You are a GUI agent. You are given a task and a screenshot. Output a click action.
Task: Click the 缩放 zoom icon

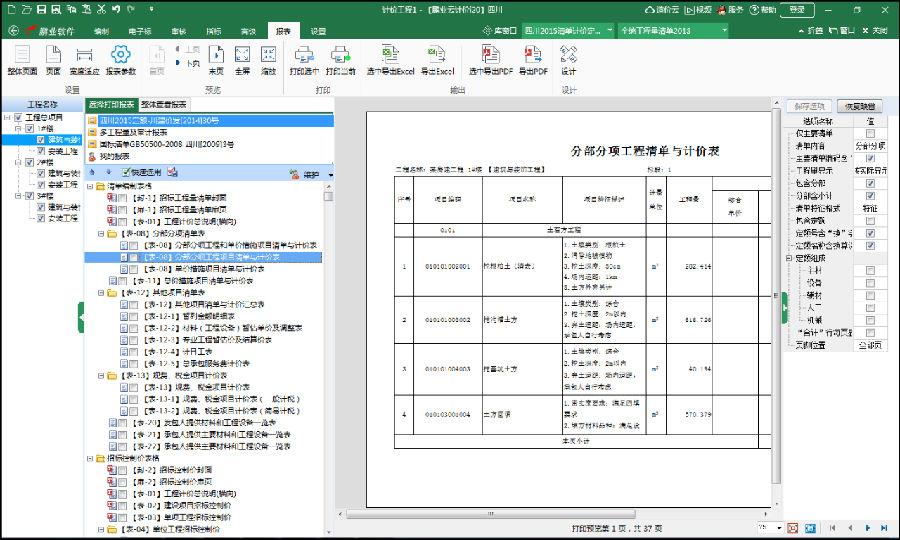[x=269, y=55]
